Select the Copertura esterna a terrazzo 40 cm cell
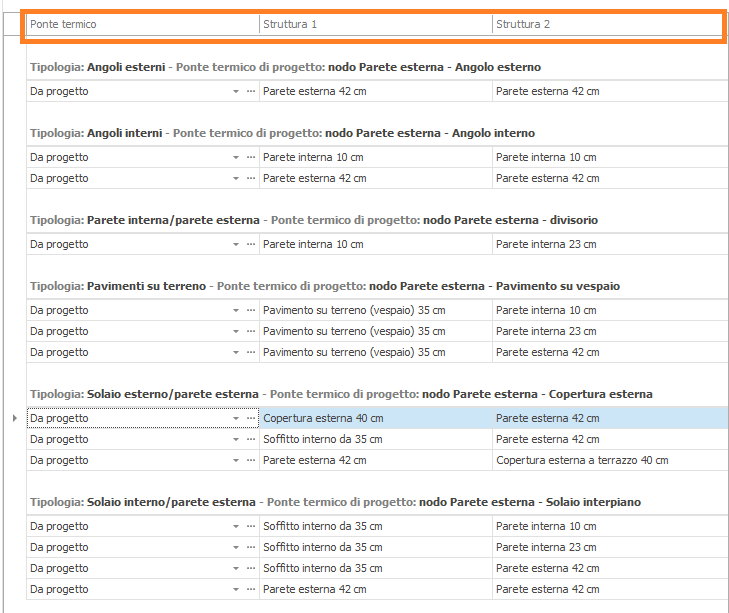This screenshot has height=613, width=729. pyautogui.click(x=582, y=460)
